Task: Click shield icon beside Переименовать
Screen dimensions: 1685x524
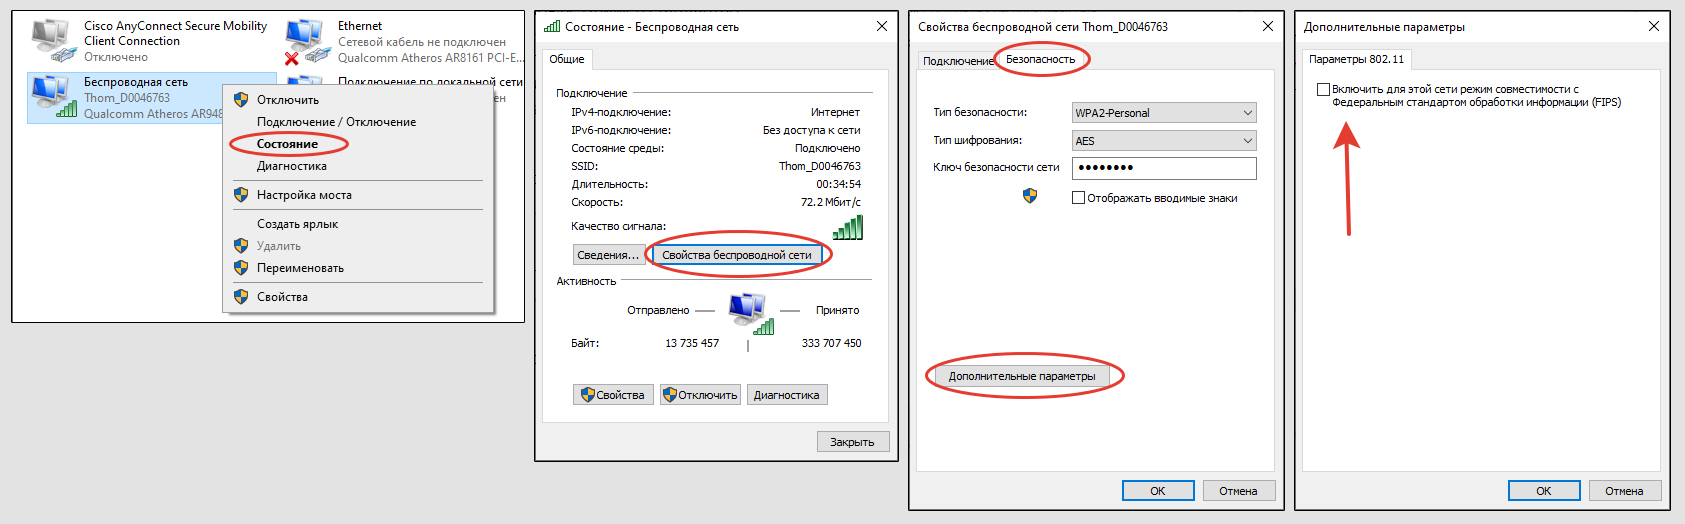Action: point(241,268)
